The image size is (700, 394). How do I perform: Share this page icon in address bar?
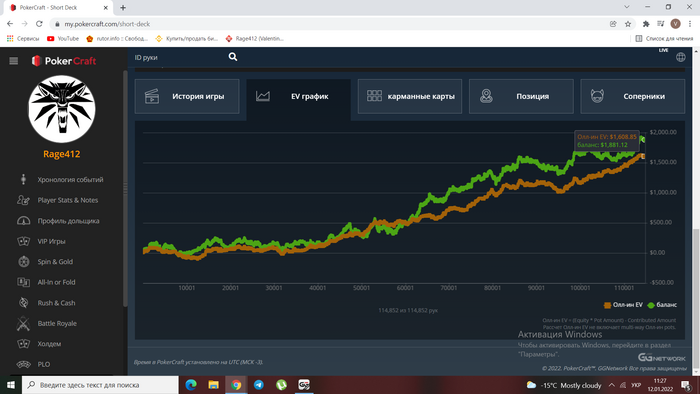click(x=613, y=24)
